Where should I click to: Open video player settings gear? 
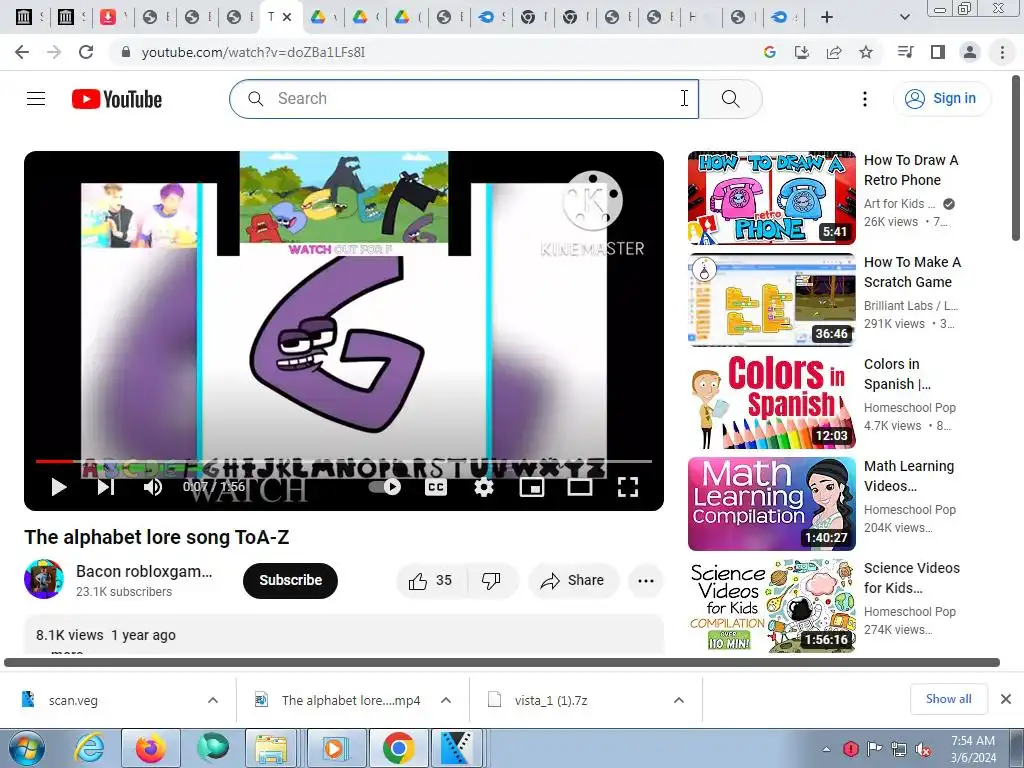(x=484, y=487)
